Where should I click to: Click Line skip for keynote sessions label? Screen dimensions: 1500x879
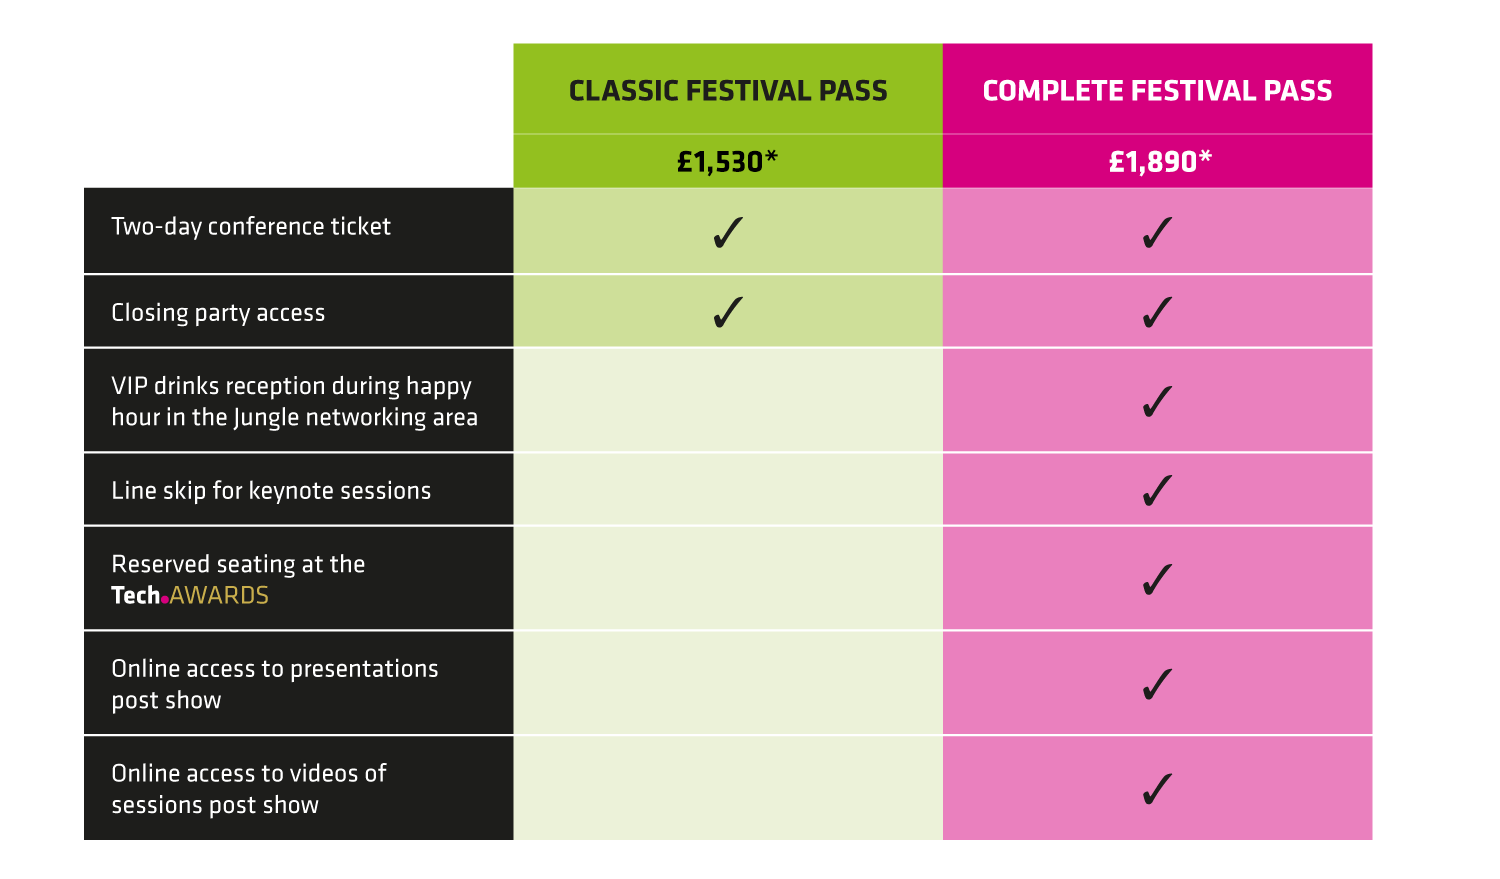pyautogui.click(x=271, y=491)
